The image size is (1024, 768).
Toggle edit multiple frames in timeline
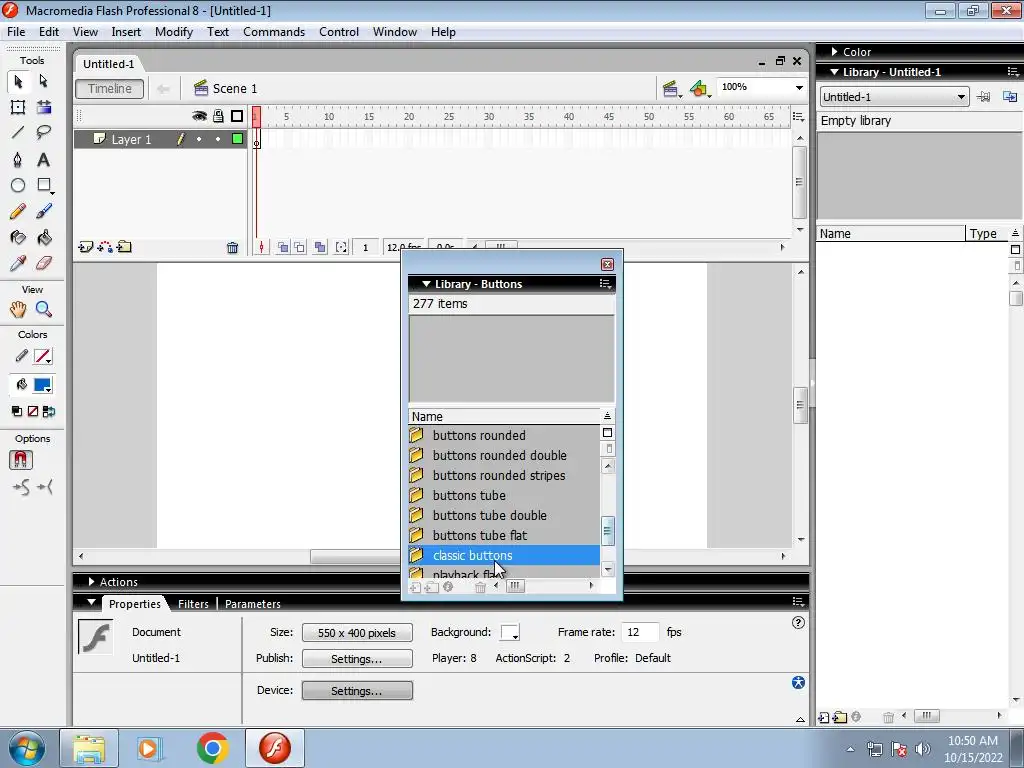(x=320, y=248)
